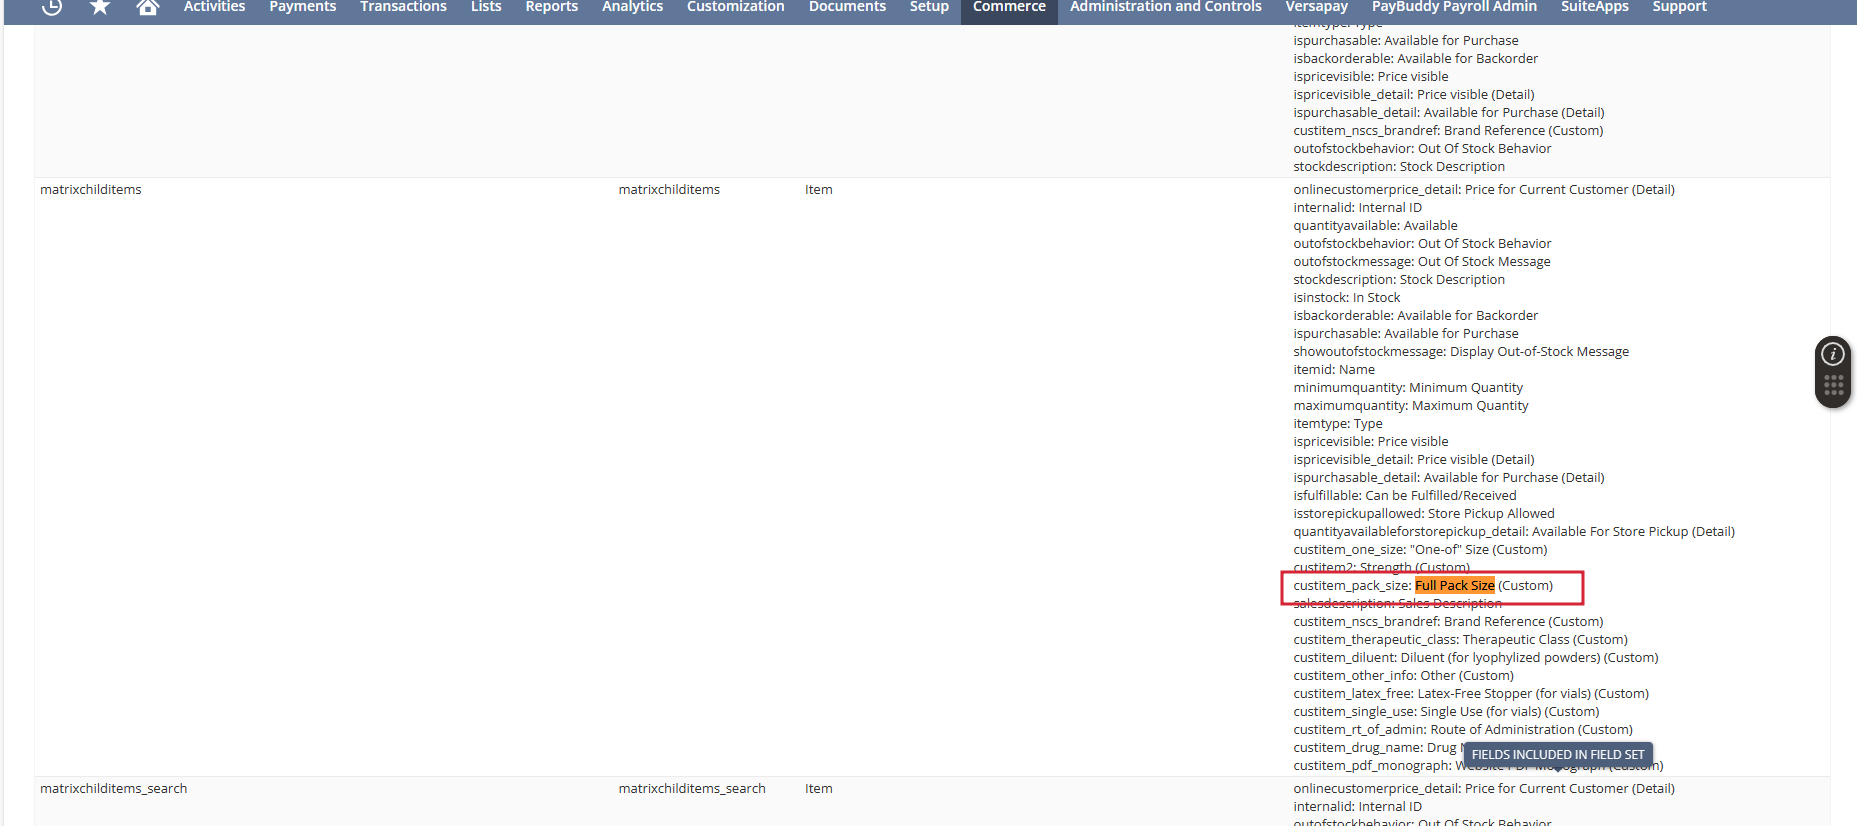Expand the Analytics menu
1857x826 pixels.
tap(632, 7)
